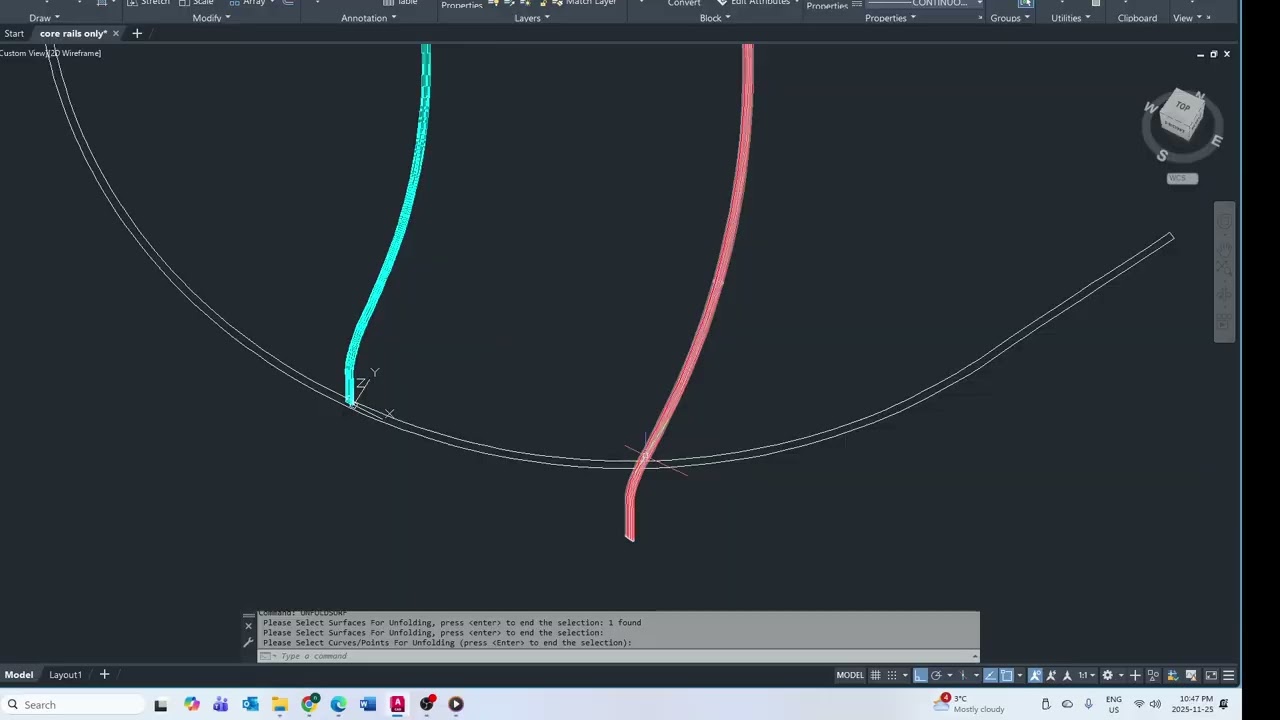Expand the Annotation ribbon panel

(369, 18)
